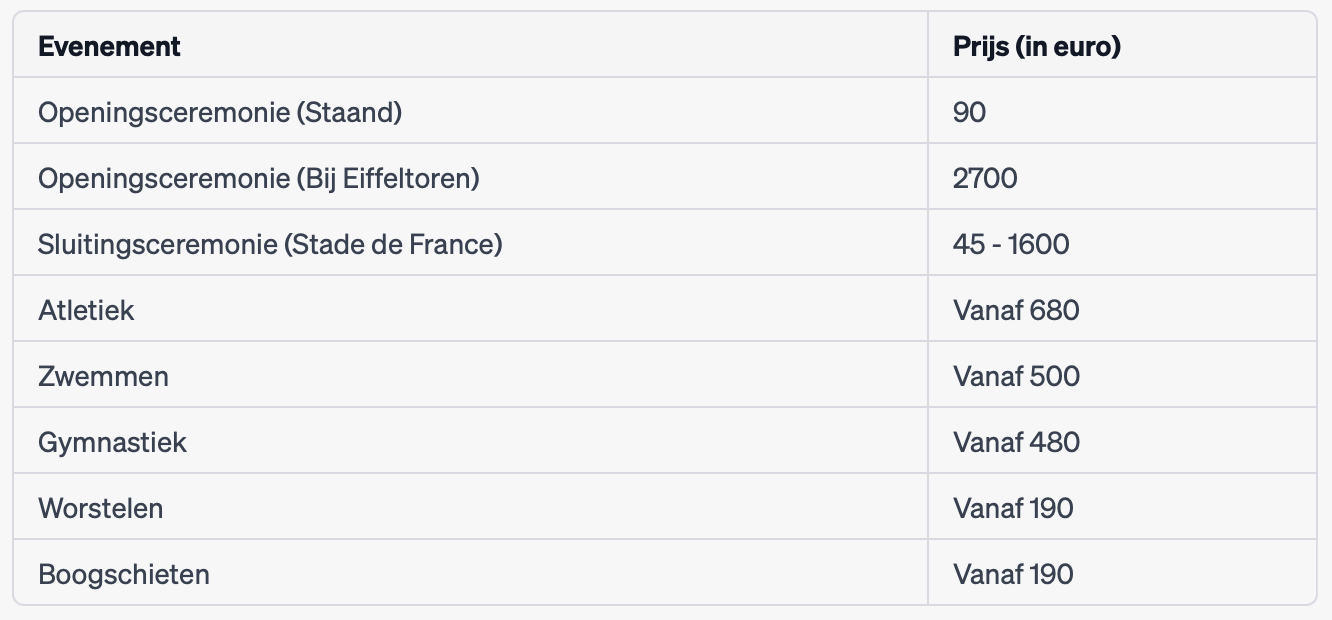Click the Vanaf 500 price cell
Image resolution: width=1332 pixels, height=620 pixels.
[1016, 376]
